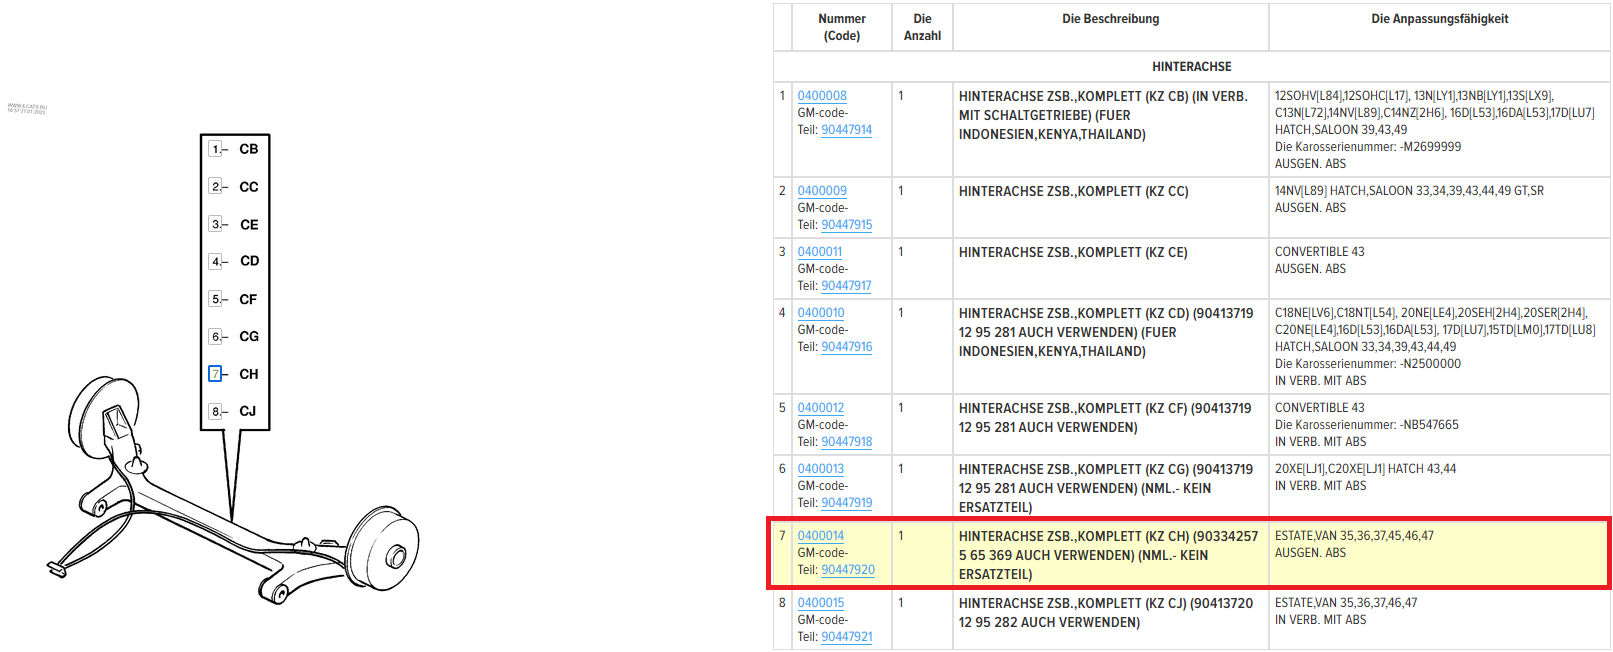1613x652 pixels.
Task: Open part number link 90447914
Action: tap(846, 130)
